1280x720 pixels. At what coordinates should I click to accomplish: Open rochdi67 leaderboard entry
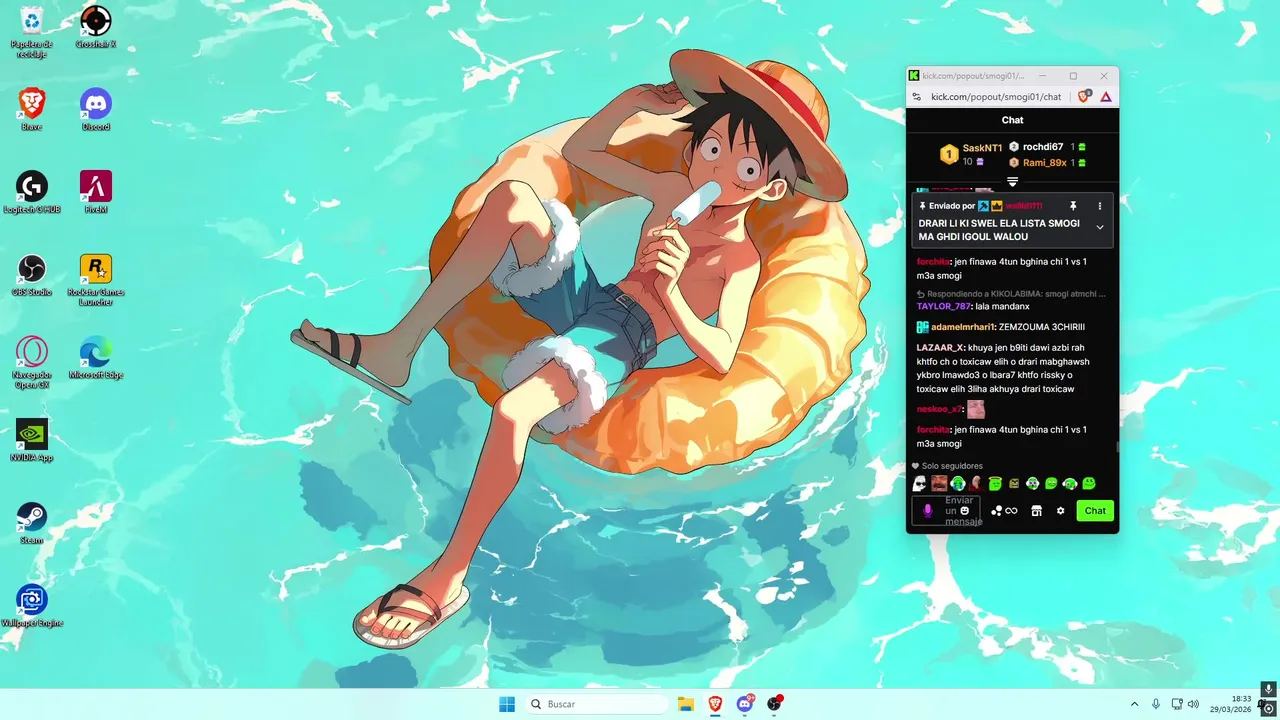tap(1047, 147)
